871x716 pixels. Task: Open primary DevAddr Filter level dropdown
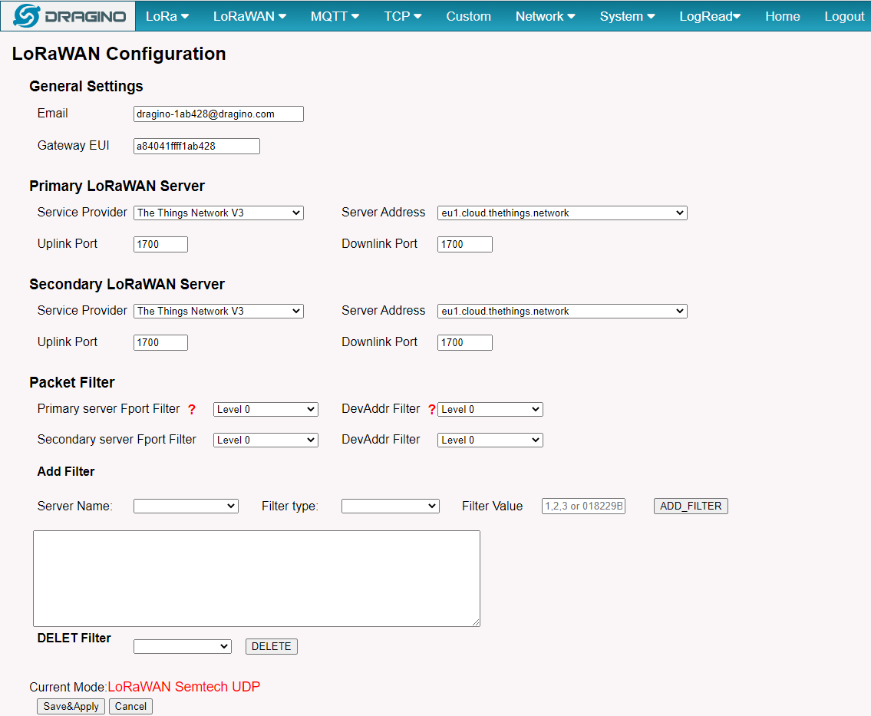click(x=490, y=409)
